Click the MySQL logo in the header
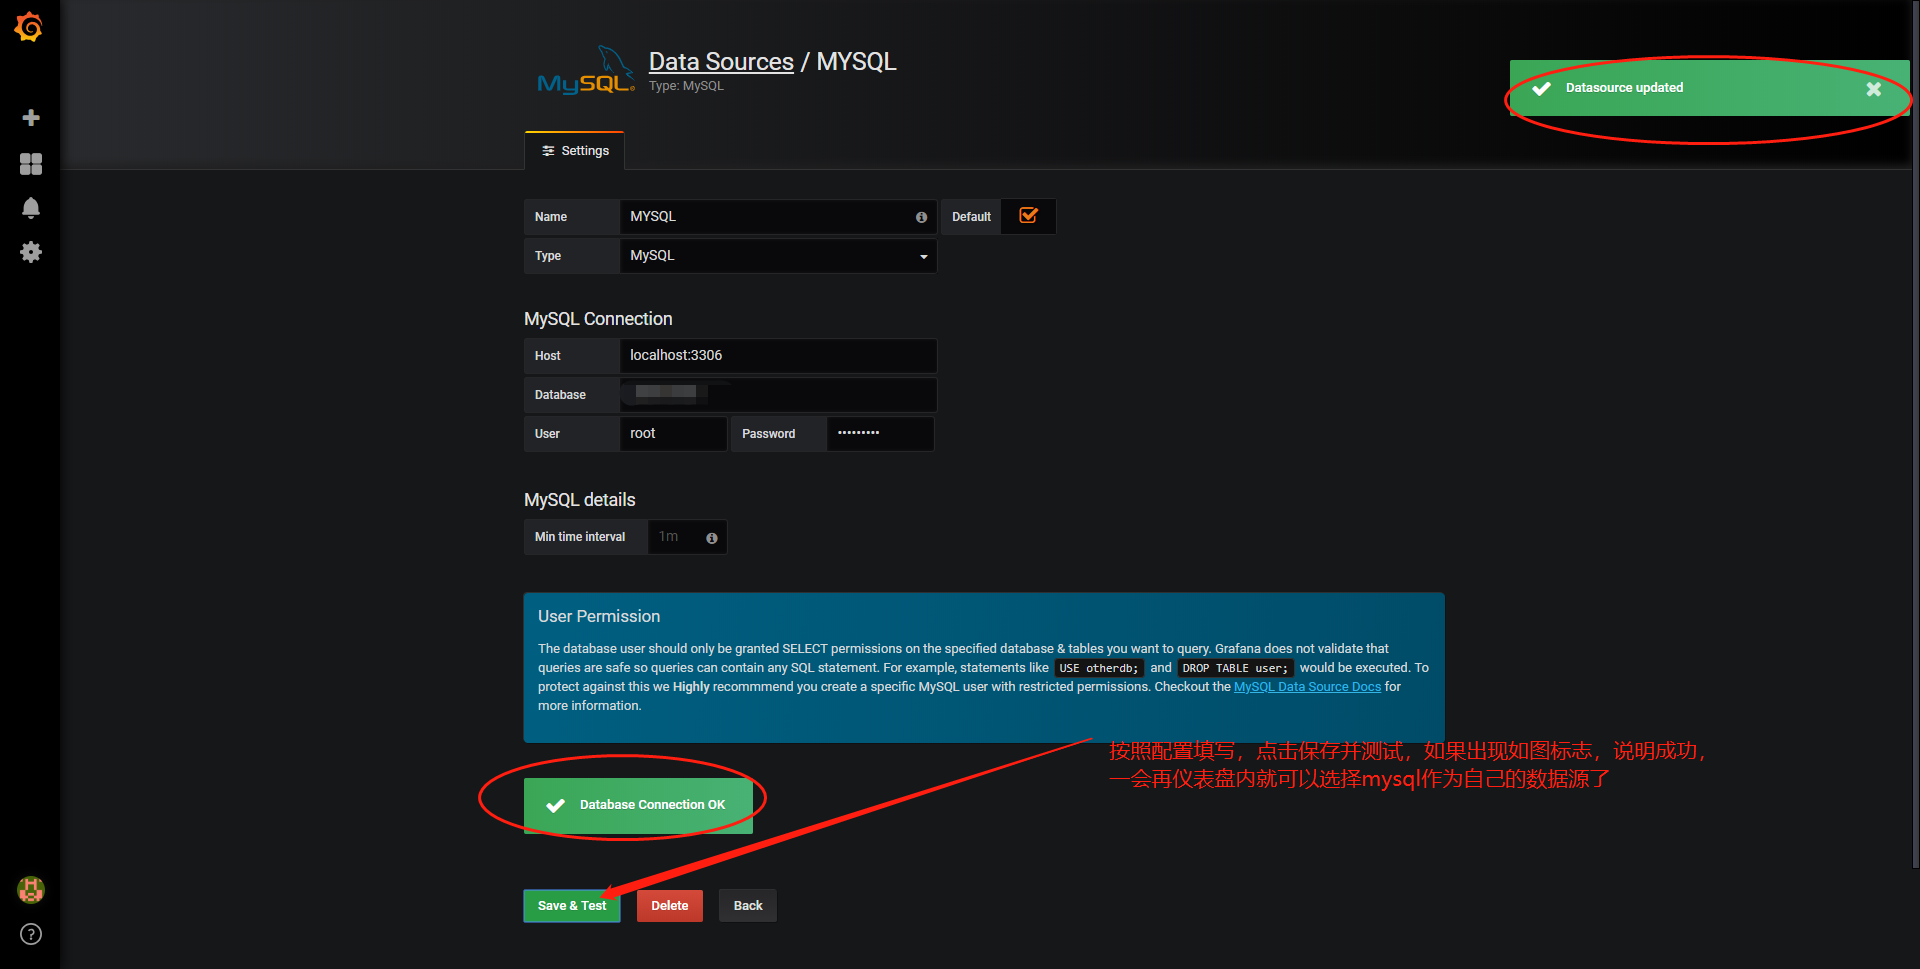Screen dimensions: 1920x969 (586, 71)
